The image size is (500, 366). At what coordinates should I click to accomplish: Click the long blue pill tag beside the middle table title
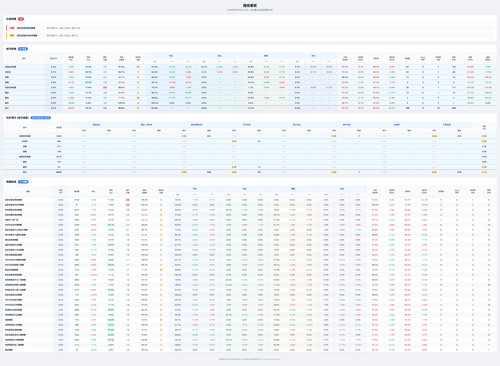[41, 118]
